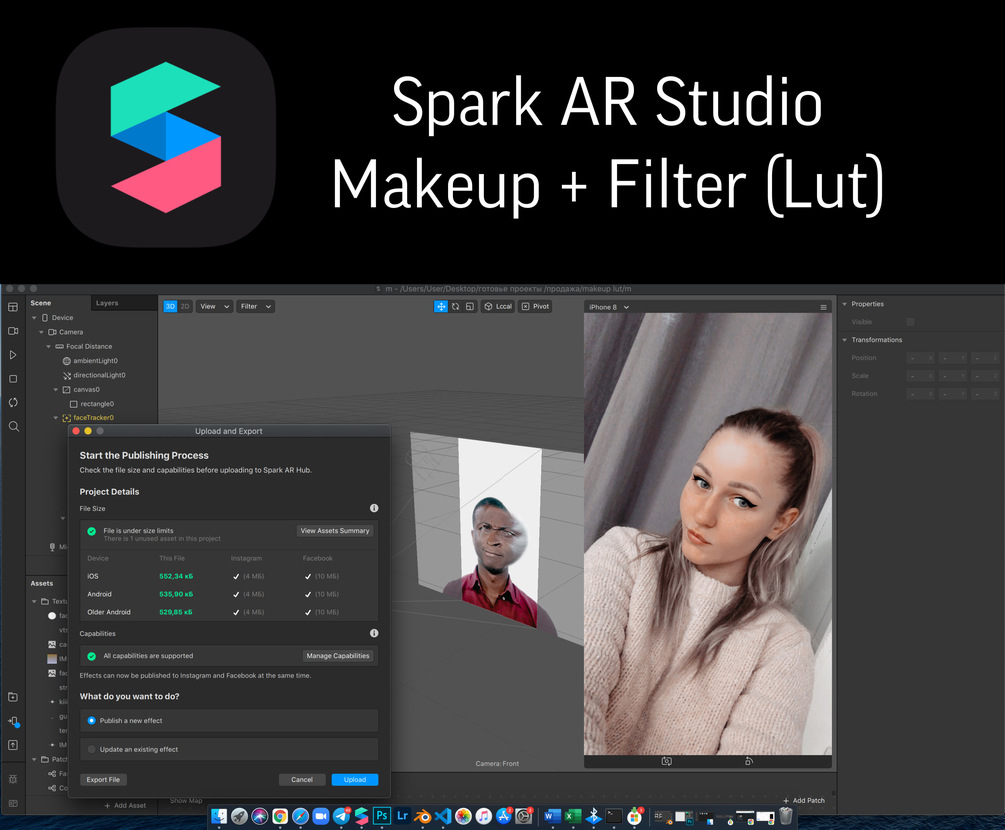Click the restart loop icon in left toolbar
The image size is (1005, 830).
point(13,403)
